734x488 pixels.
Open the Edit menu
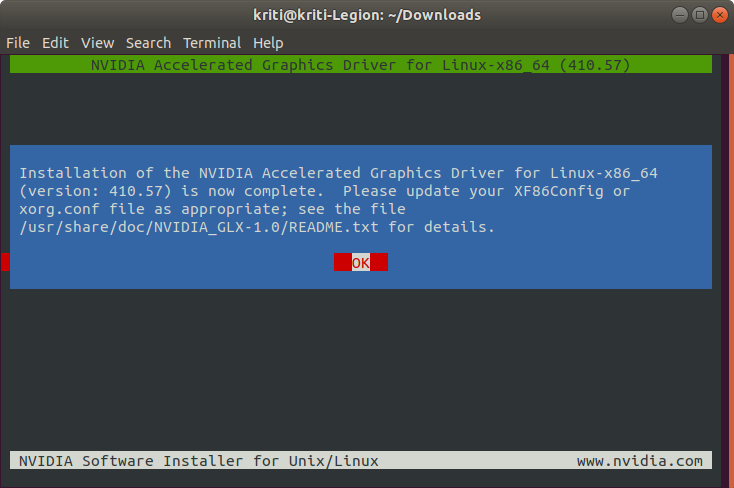tap(55, 43)
